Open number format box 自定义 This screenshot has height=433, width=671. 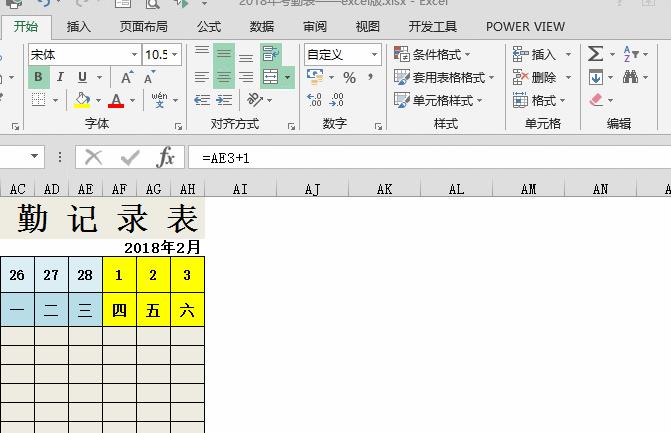(x=343, y=55)
